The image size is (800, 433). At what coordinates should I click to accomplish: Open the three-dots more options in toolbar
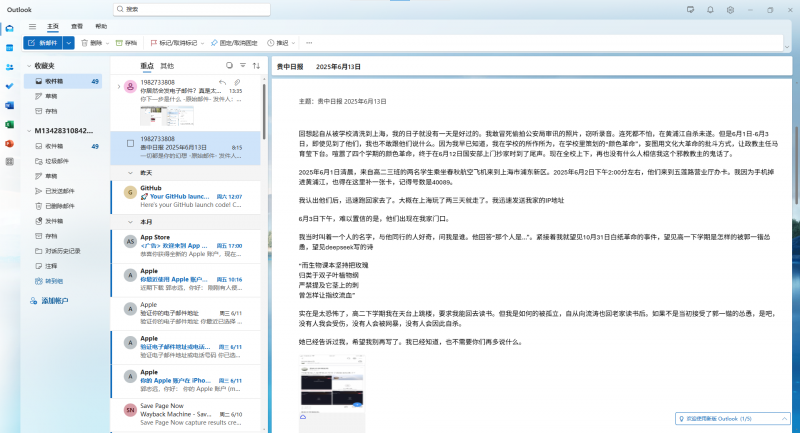pos(309,43)
